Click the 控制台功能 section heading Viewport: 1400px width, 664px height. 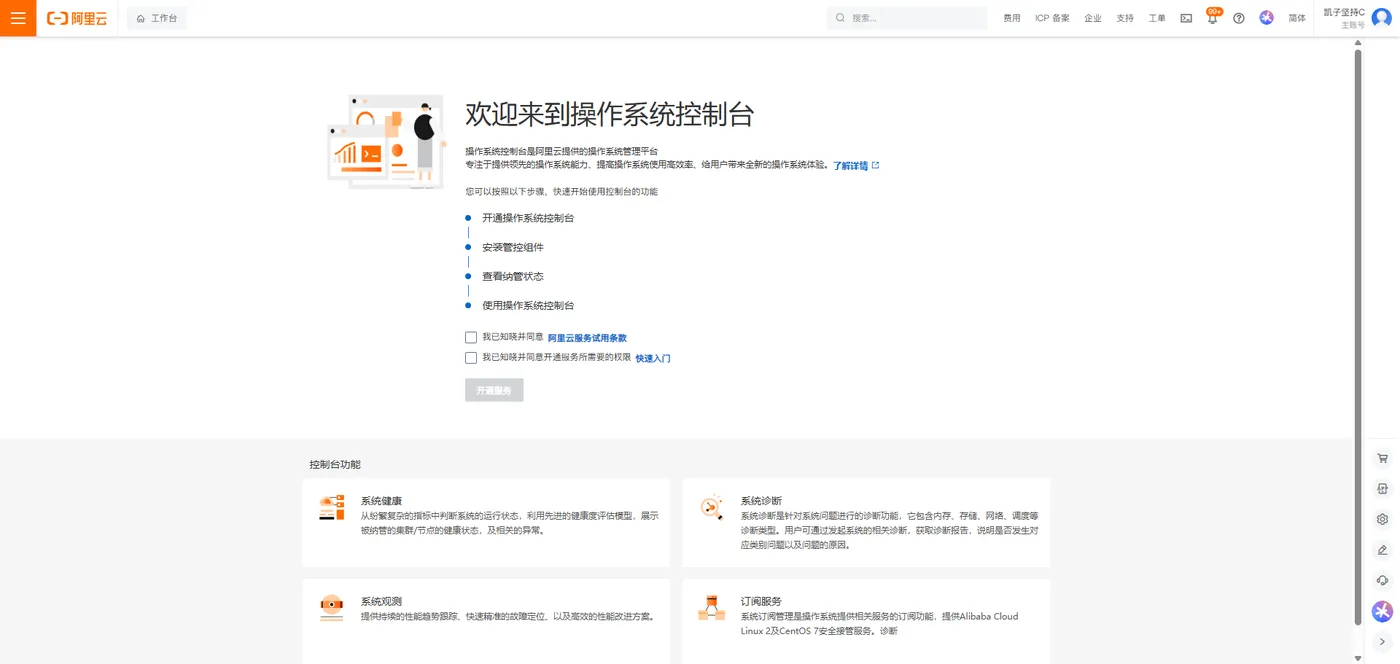point(335,465)
